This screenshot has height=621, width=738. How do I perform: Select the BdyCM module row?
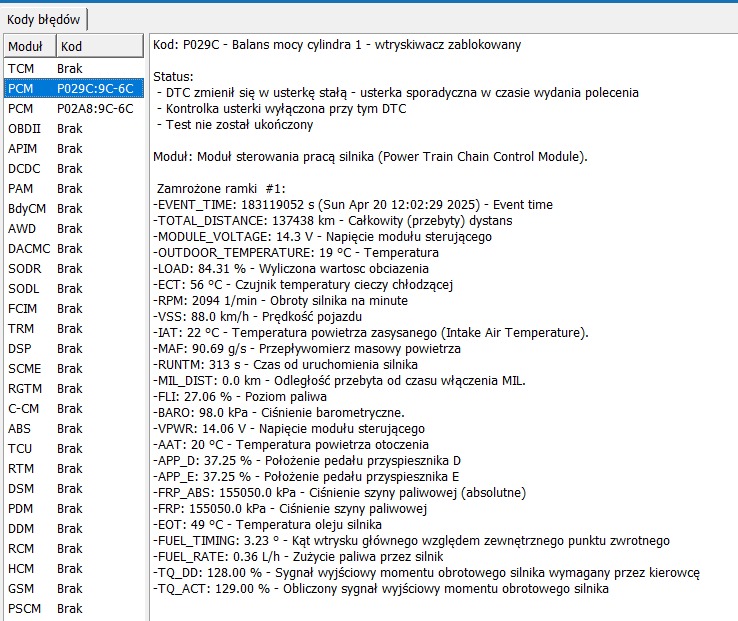click(72, 208)
